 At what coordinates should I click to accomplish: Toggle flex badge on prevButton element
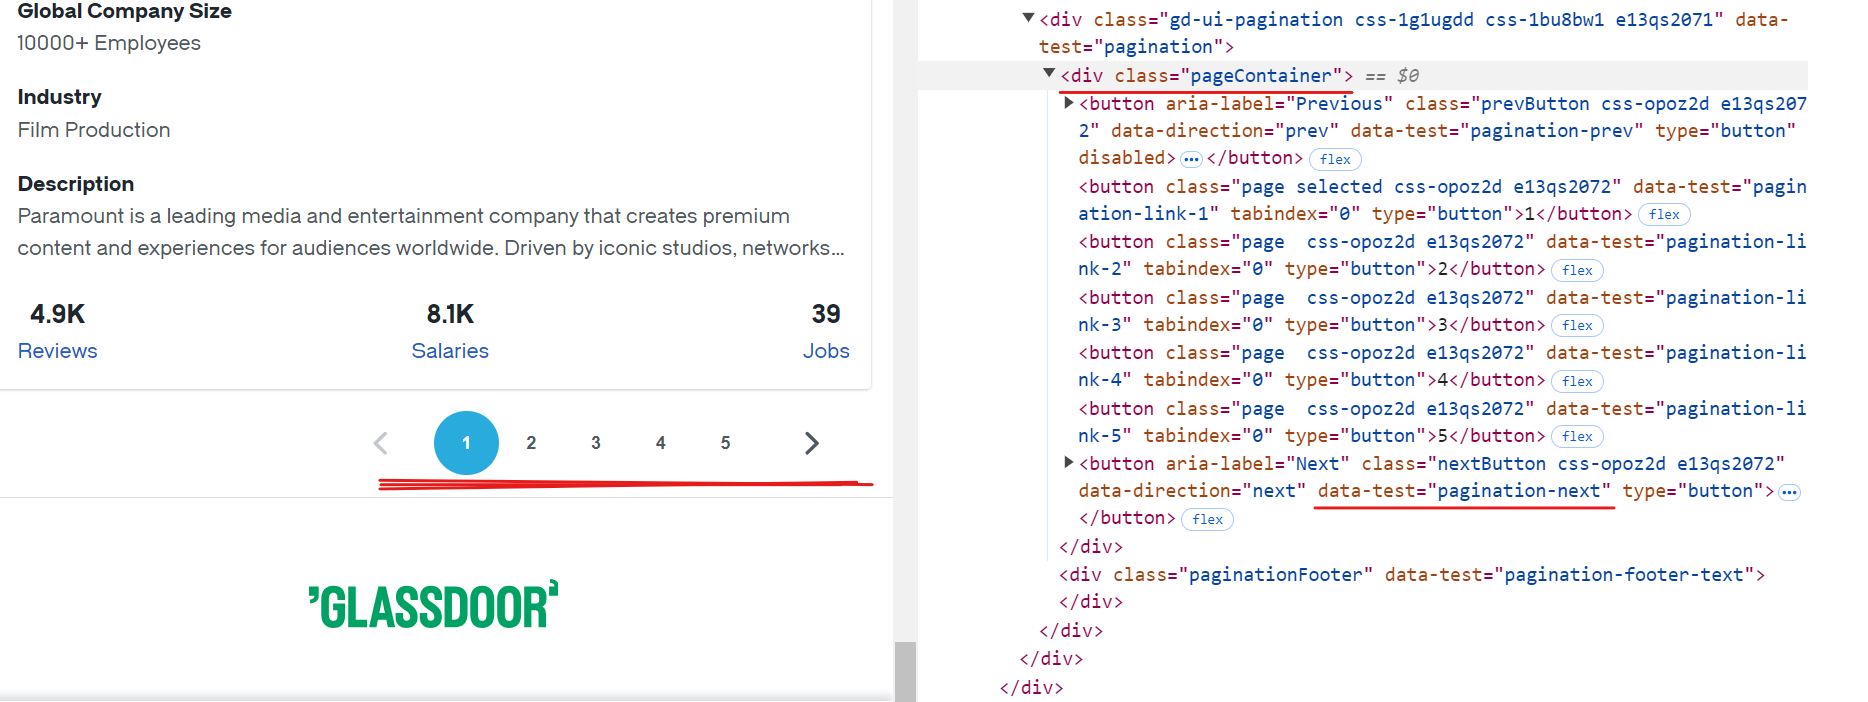[x=1335, y=159]
